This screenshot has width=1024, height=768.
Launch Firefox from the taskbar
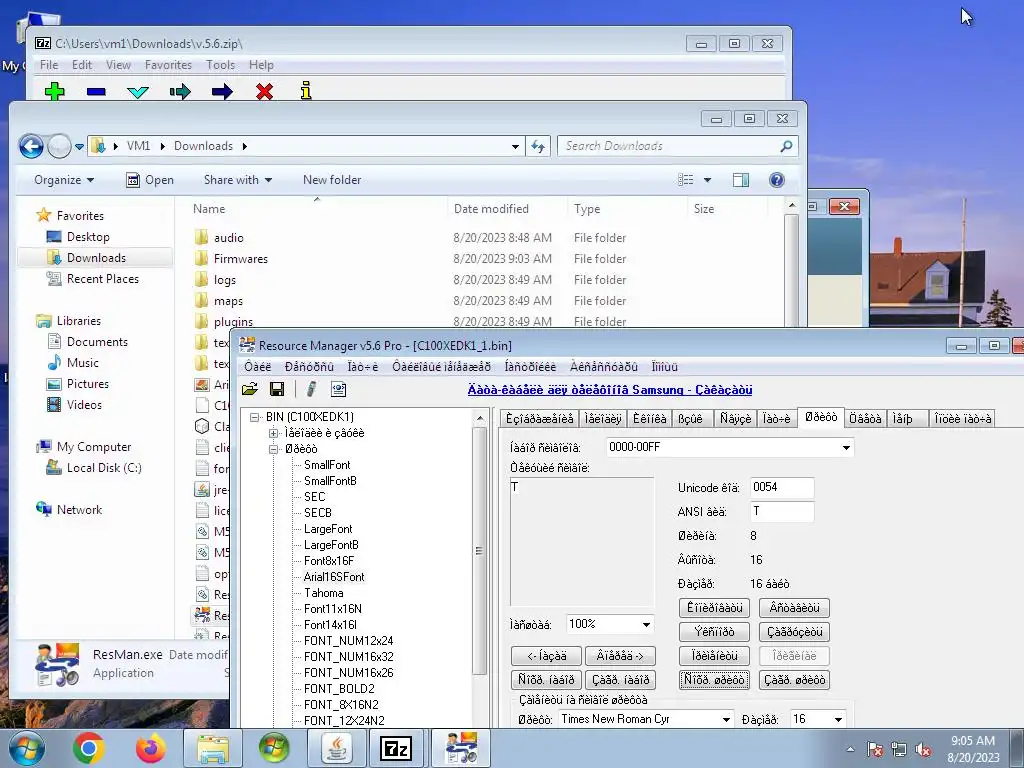150,748
